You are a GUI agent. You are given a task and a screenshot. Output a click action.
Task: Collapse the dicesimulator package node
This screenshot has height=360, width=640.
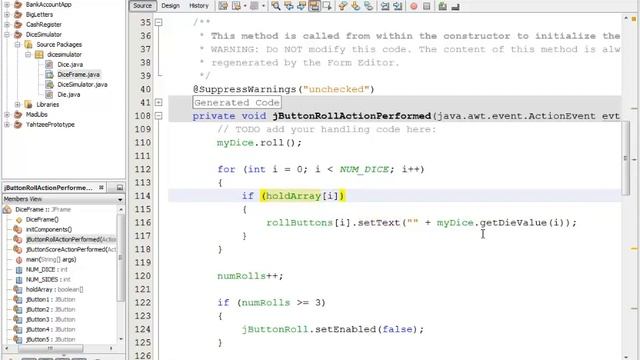(x=28, y=54)
